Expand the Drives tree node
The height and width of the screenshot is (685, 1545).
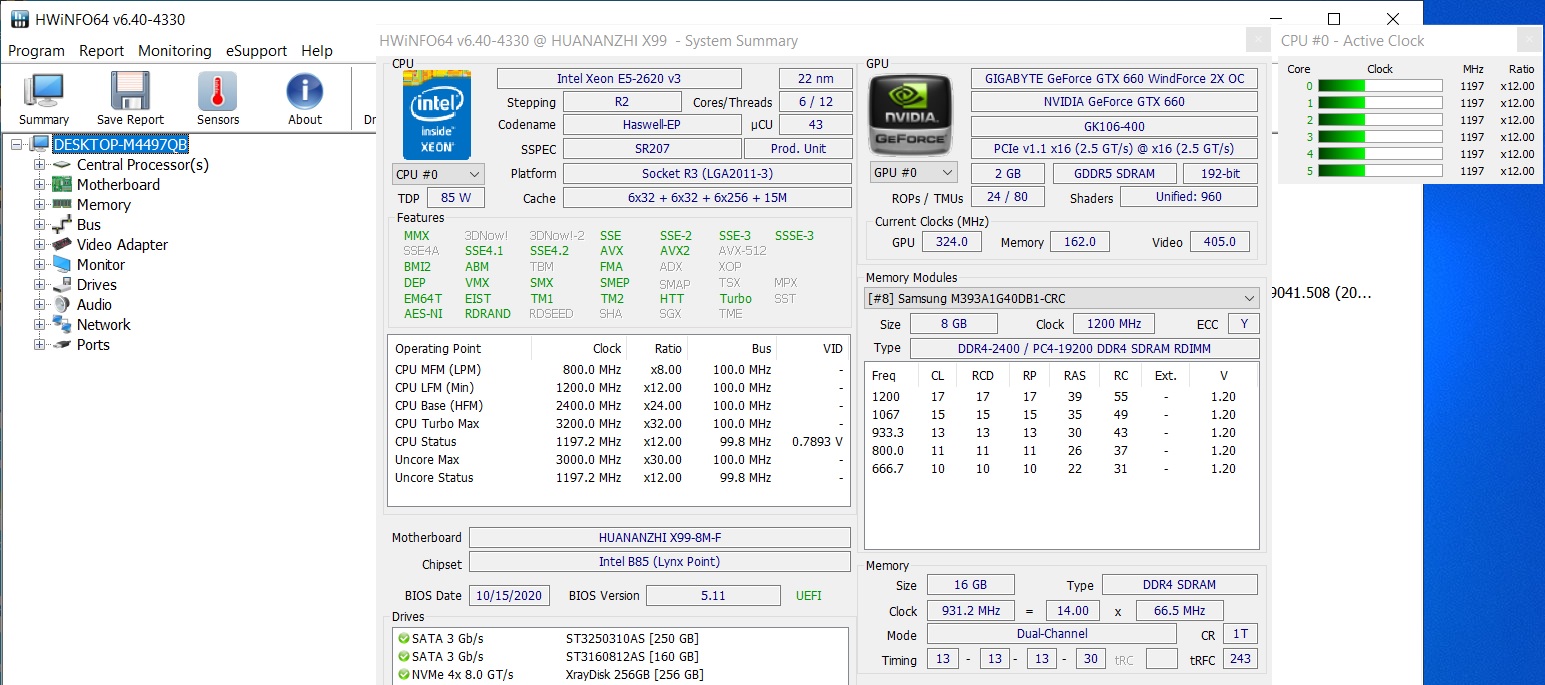click(x=39, y=285)
